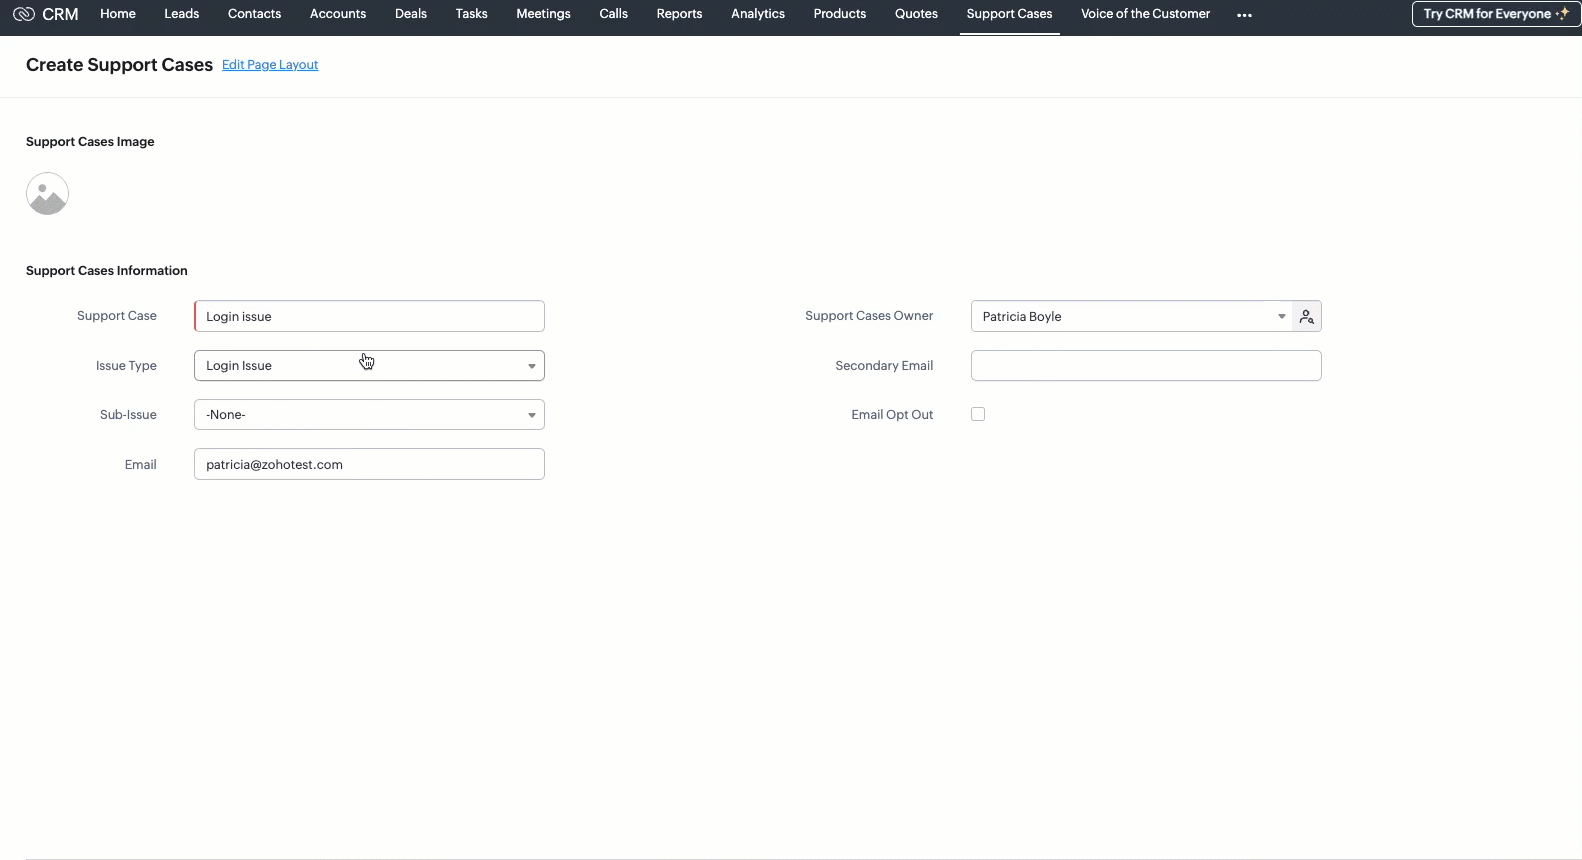1582x860 pixels.
Task: Open the user lookup icon beside owner
Action: 1306,317
